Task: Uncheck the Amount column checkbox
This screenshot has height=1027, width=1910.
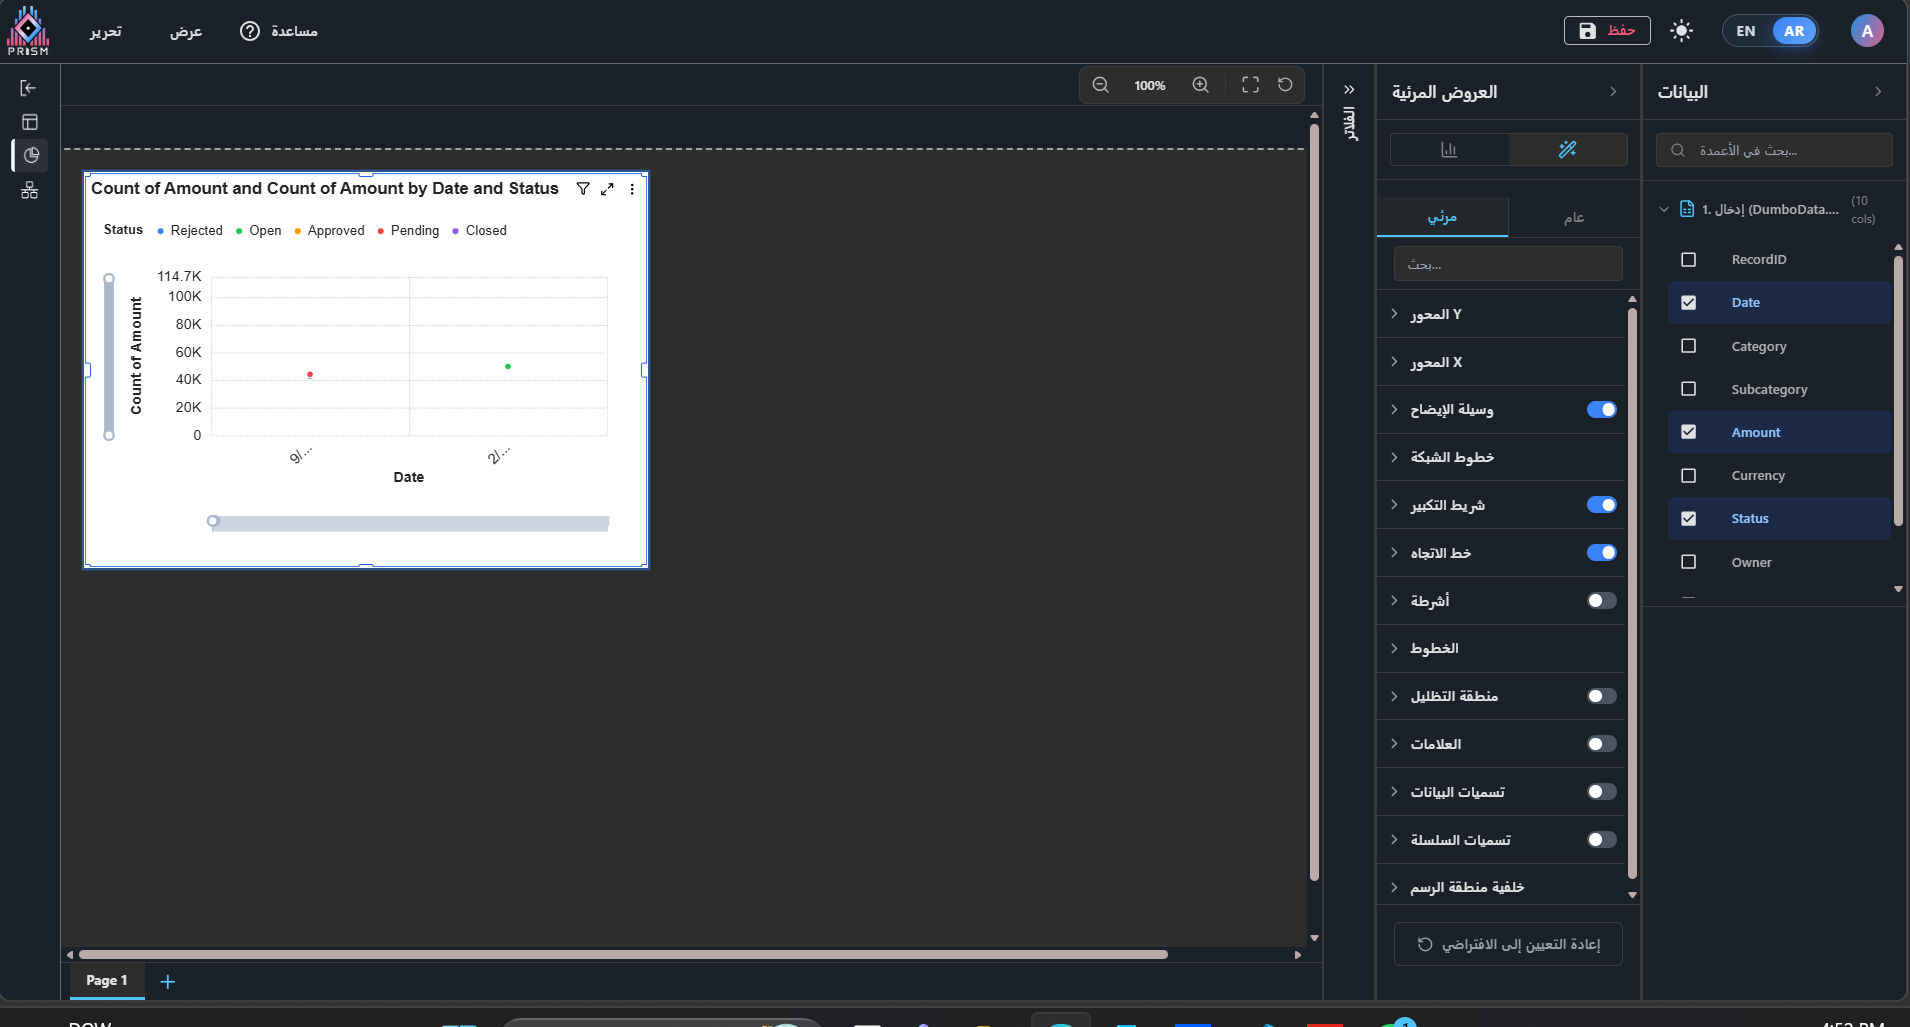Action: [x=1689, y=432]
